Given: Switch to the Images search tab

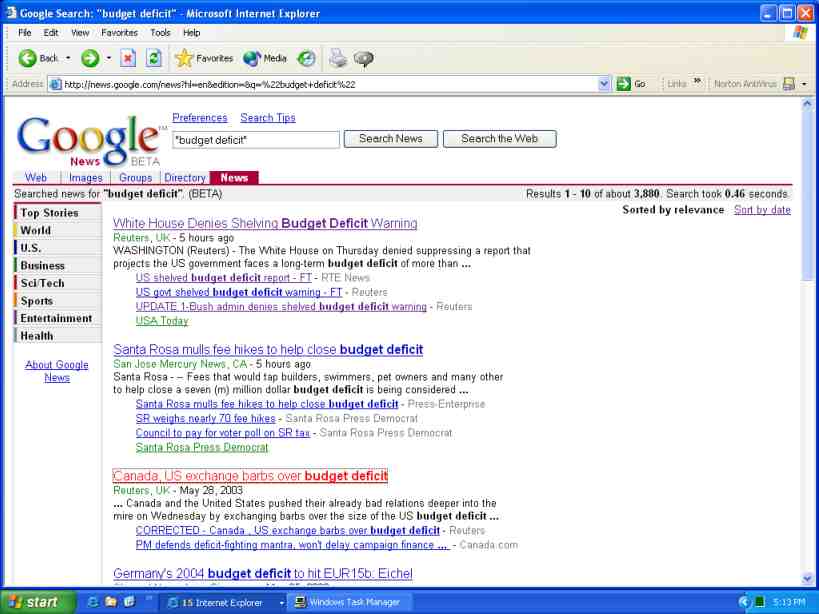Looking at the screenshot, I should pyautogui.click(x=85, y=178).
